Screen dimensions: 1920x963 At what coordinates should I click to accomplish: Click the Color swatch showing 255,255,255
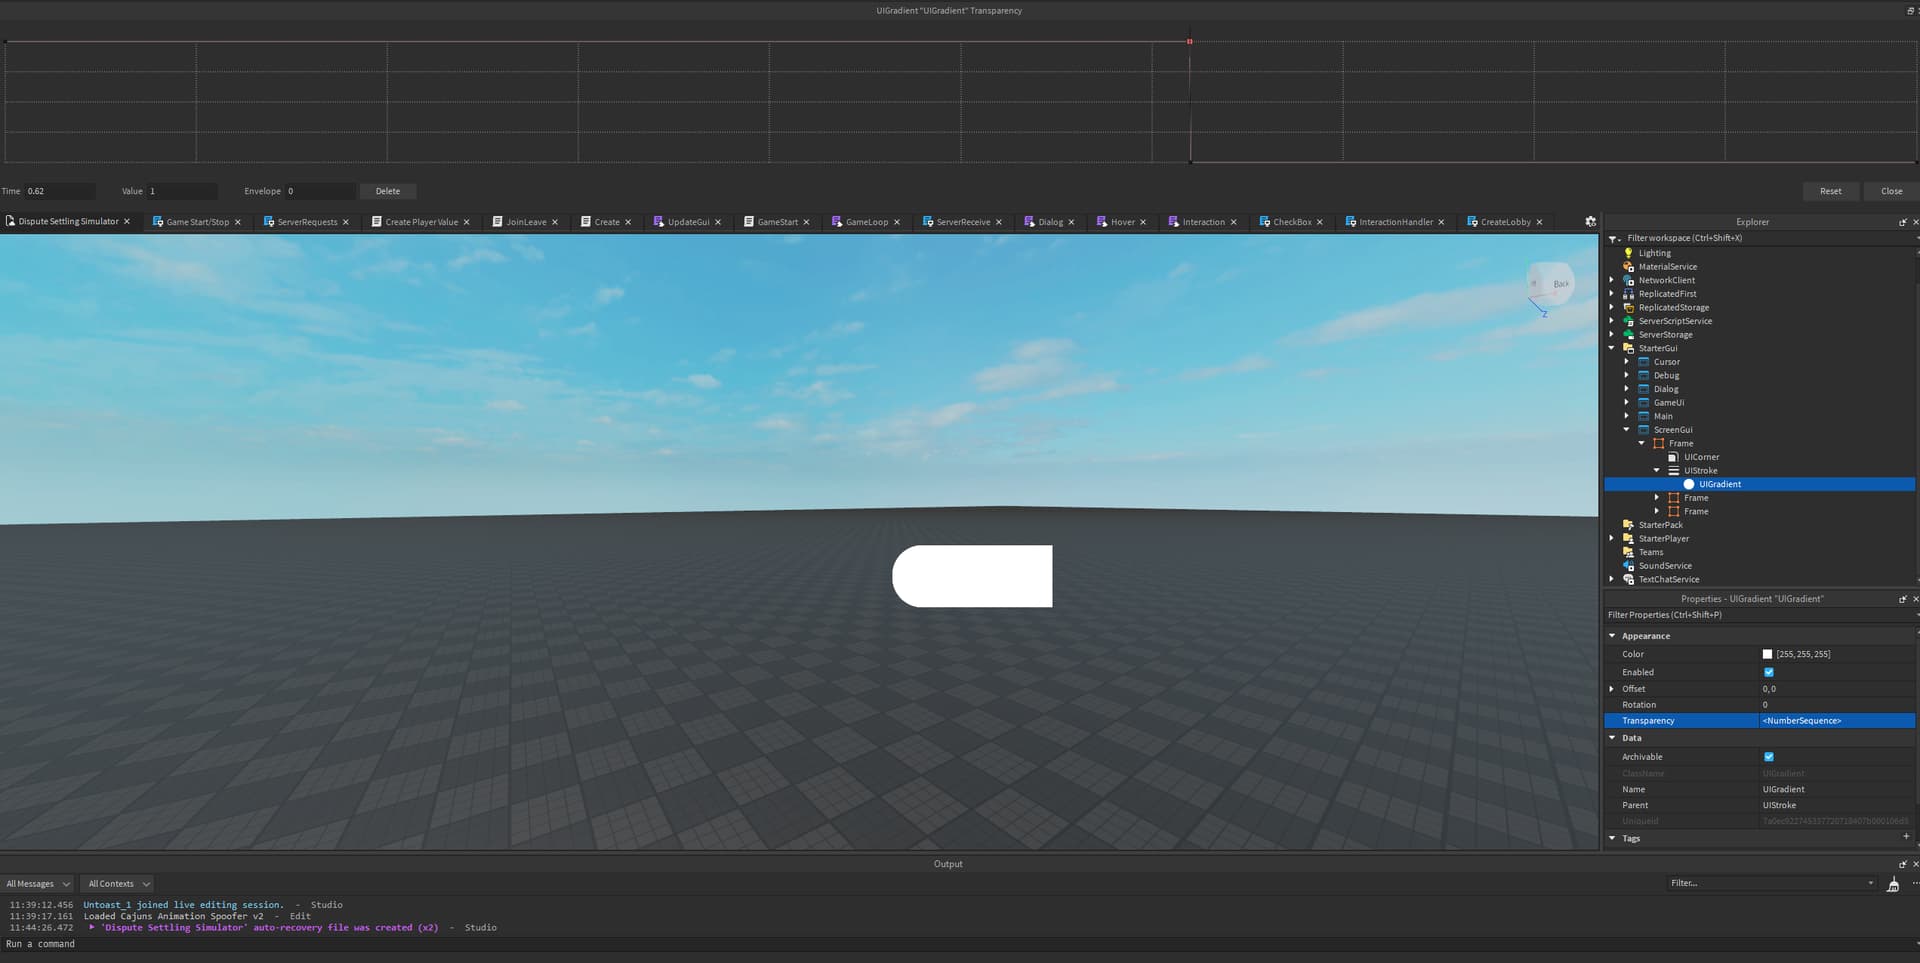(1767, 653)
